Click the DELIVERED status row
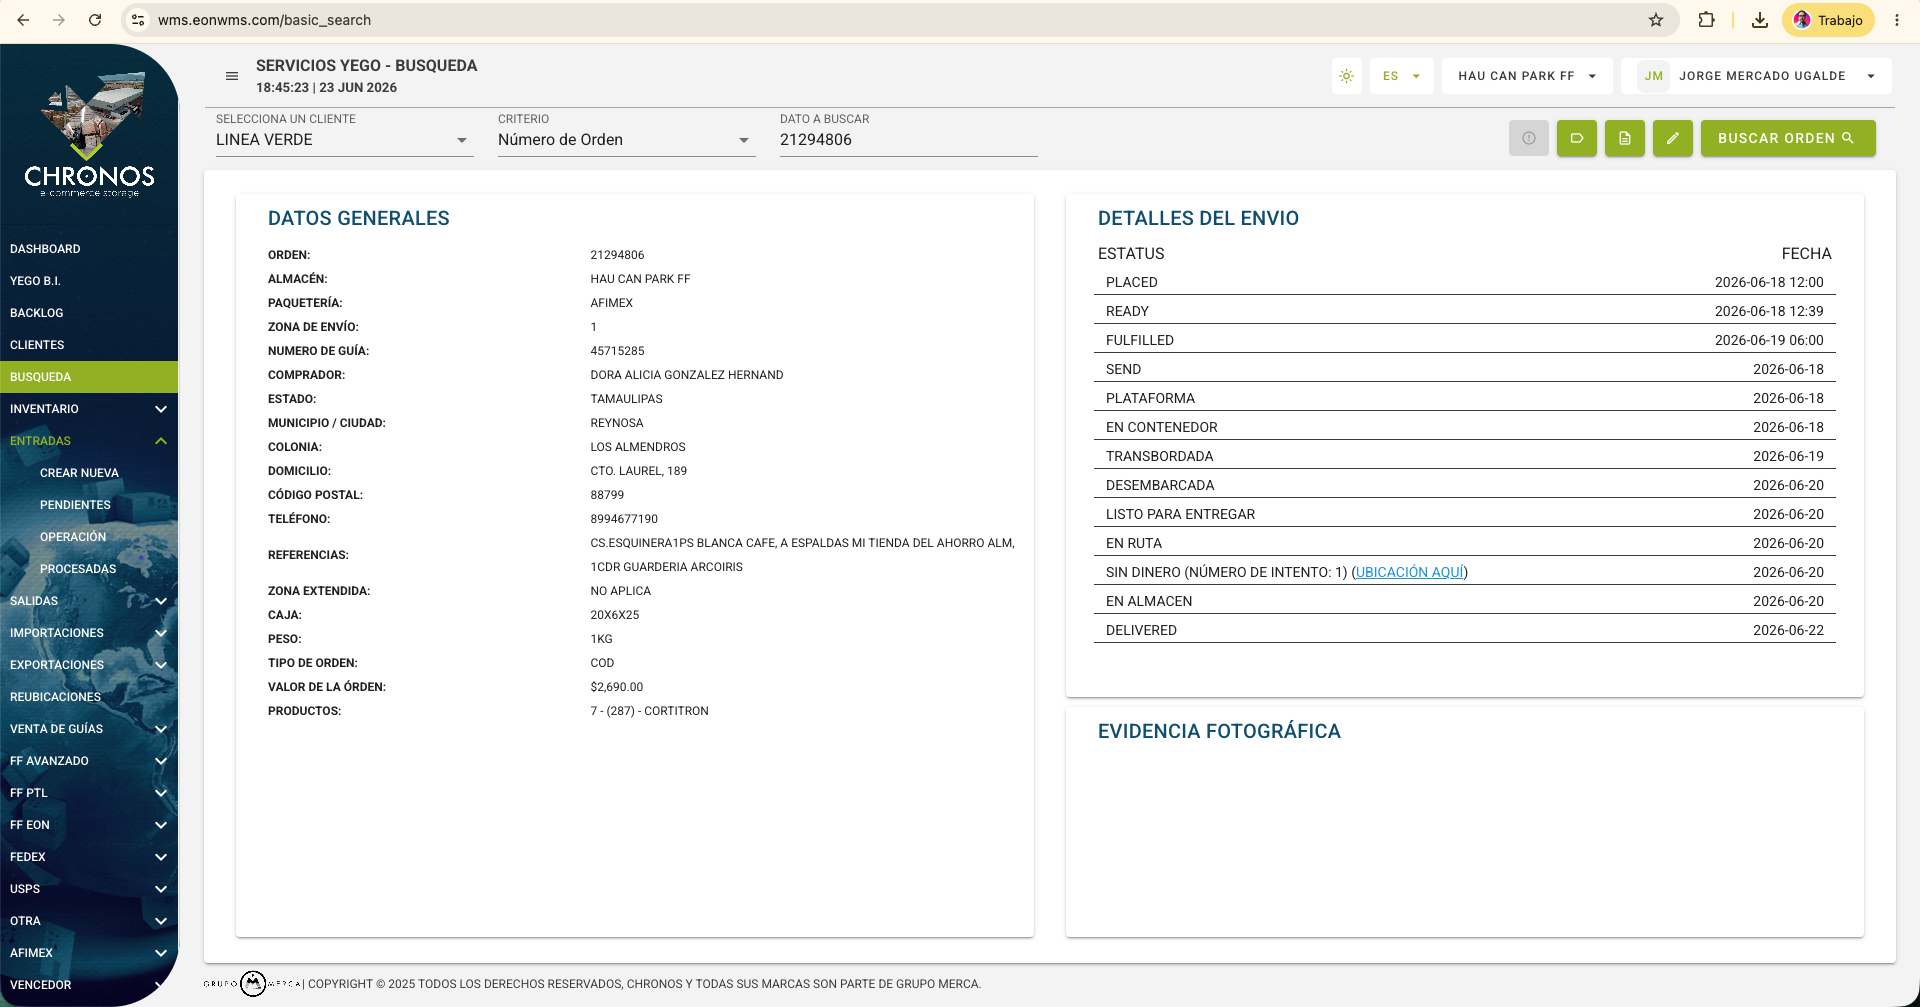The image size is (1920, 1007). pyautogui.click(x=1464, y=630)
